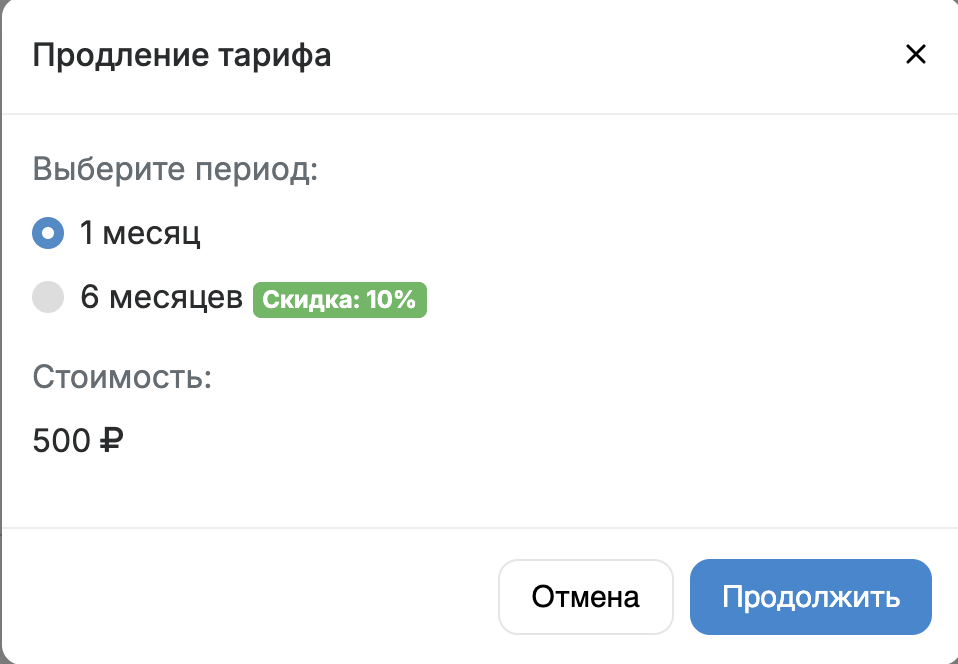Select the "6 месяцев" radio button
This screenshot has width=958, height=664.
pos(48,298)
